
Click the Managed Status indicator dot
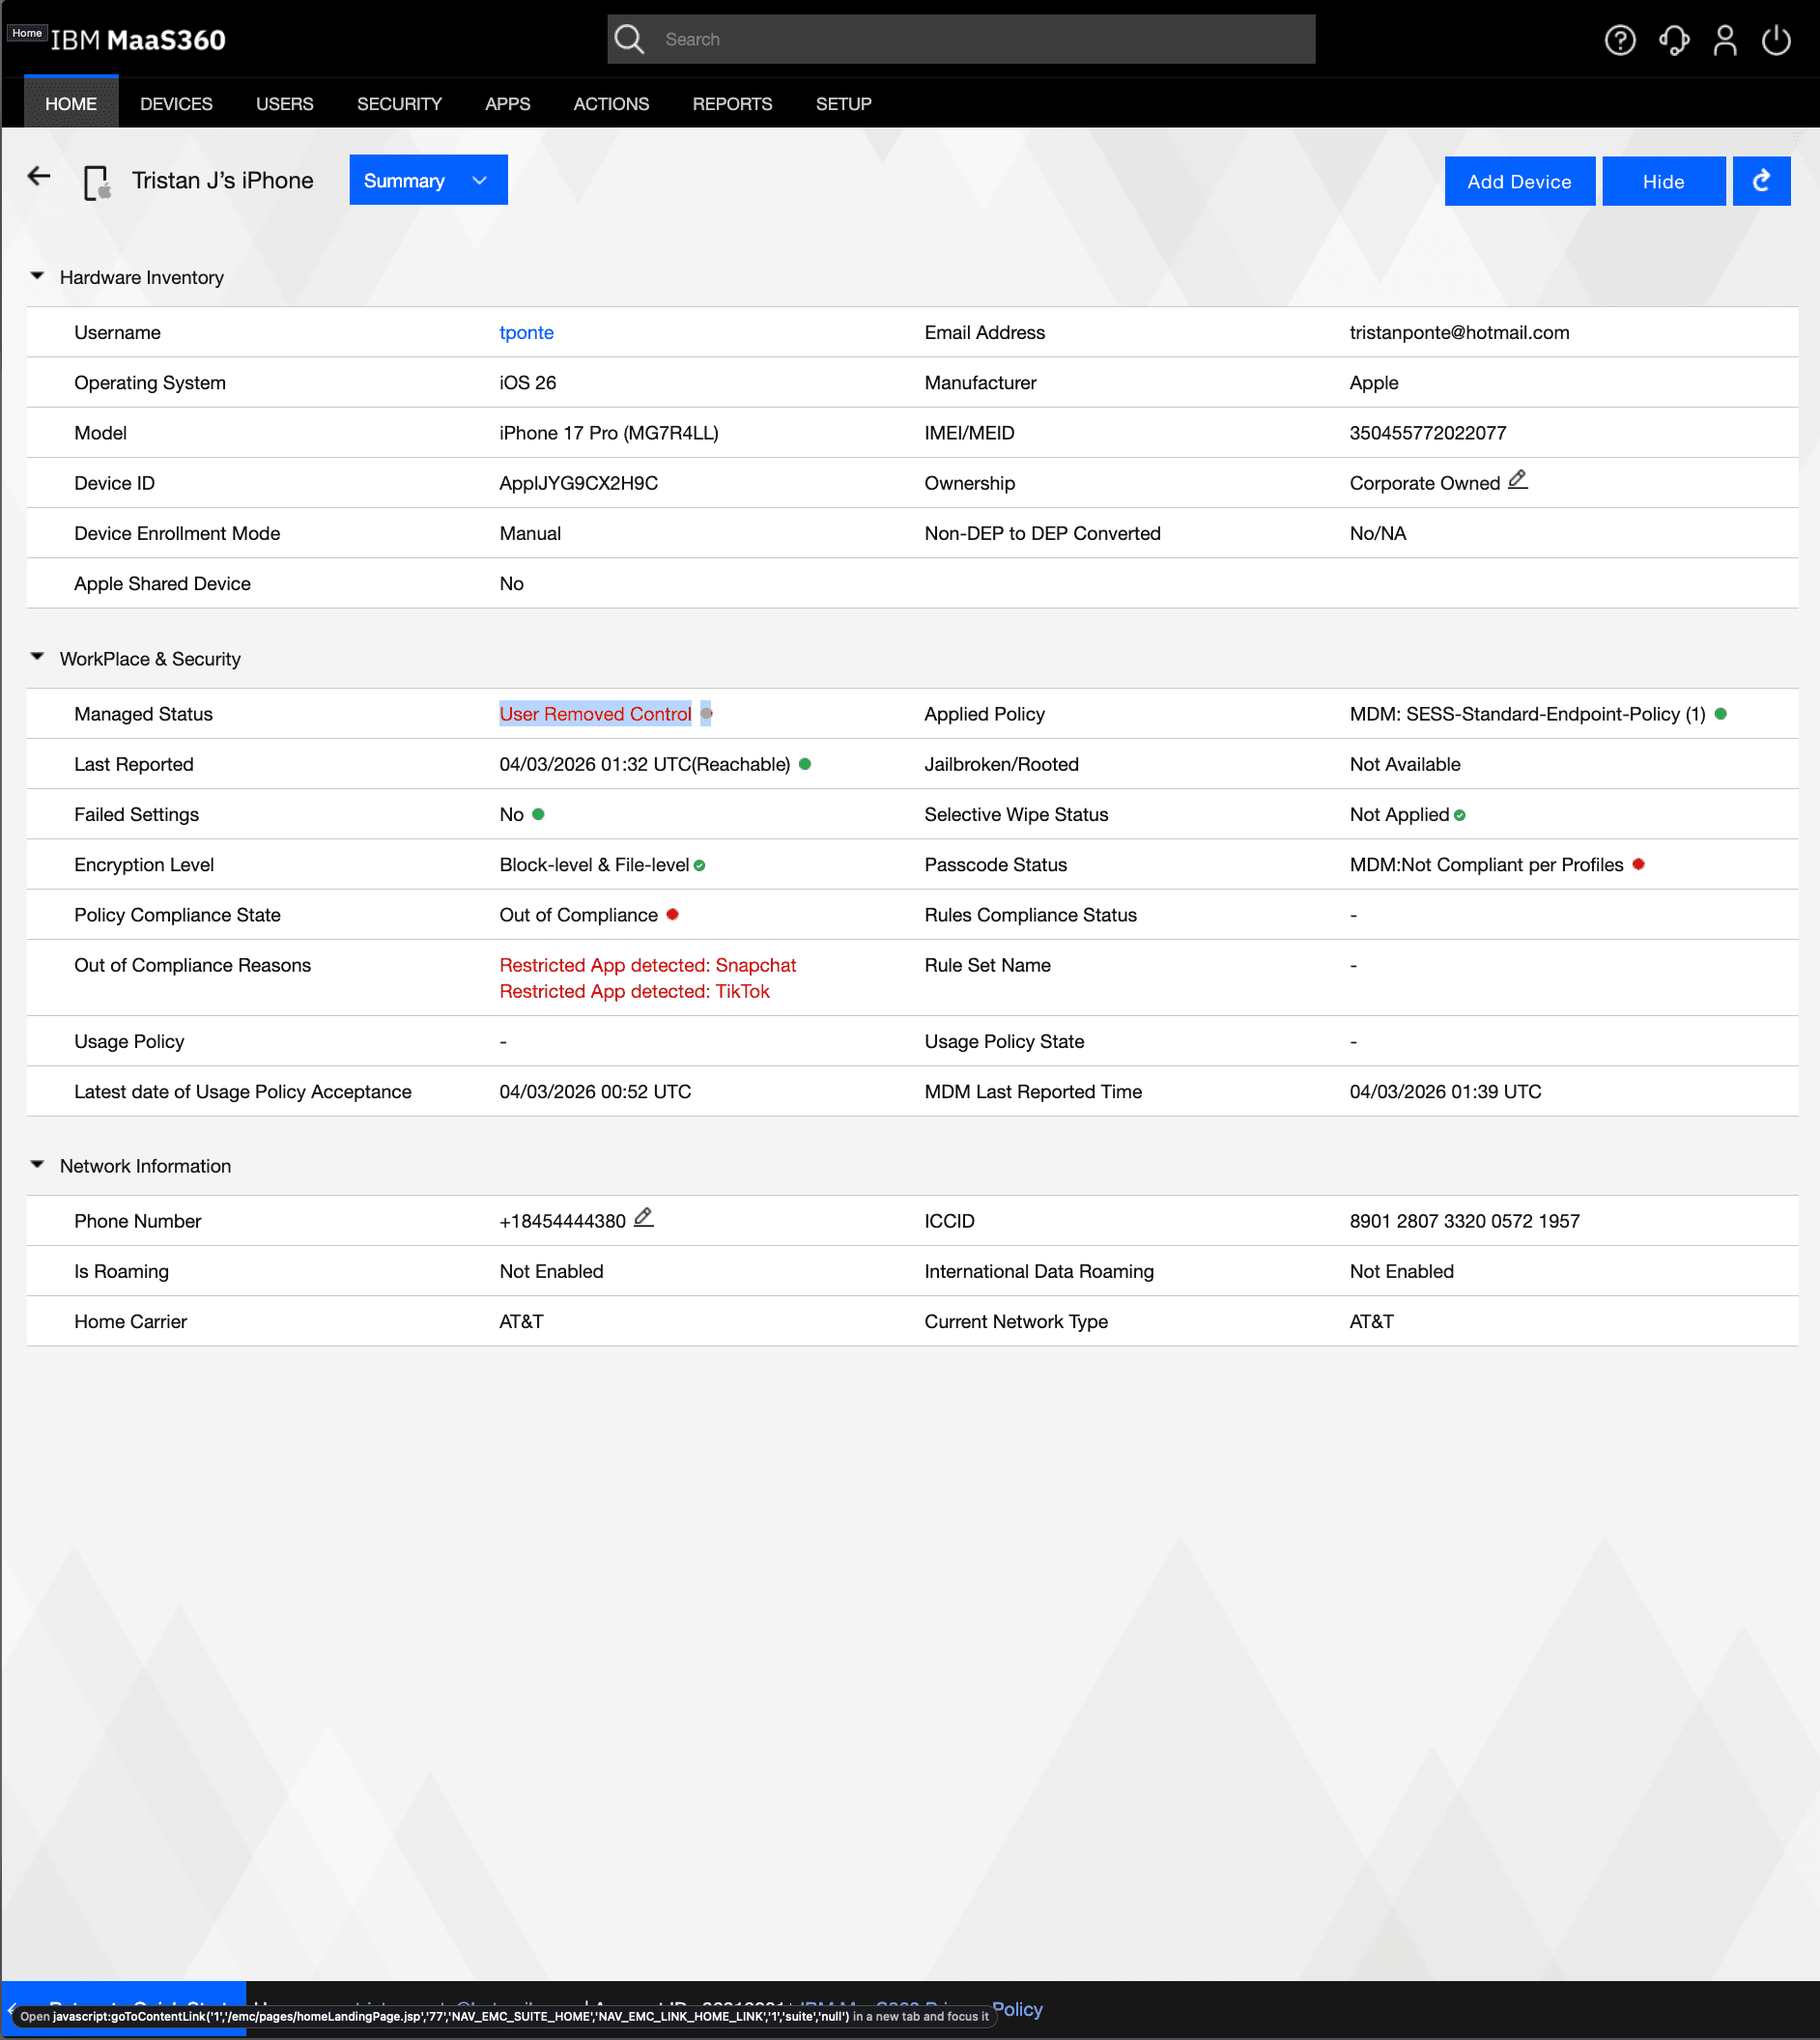[x=706, y=714]
